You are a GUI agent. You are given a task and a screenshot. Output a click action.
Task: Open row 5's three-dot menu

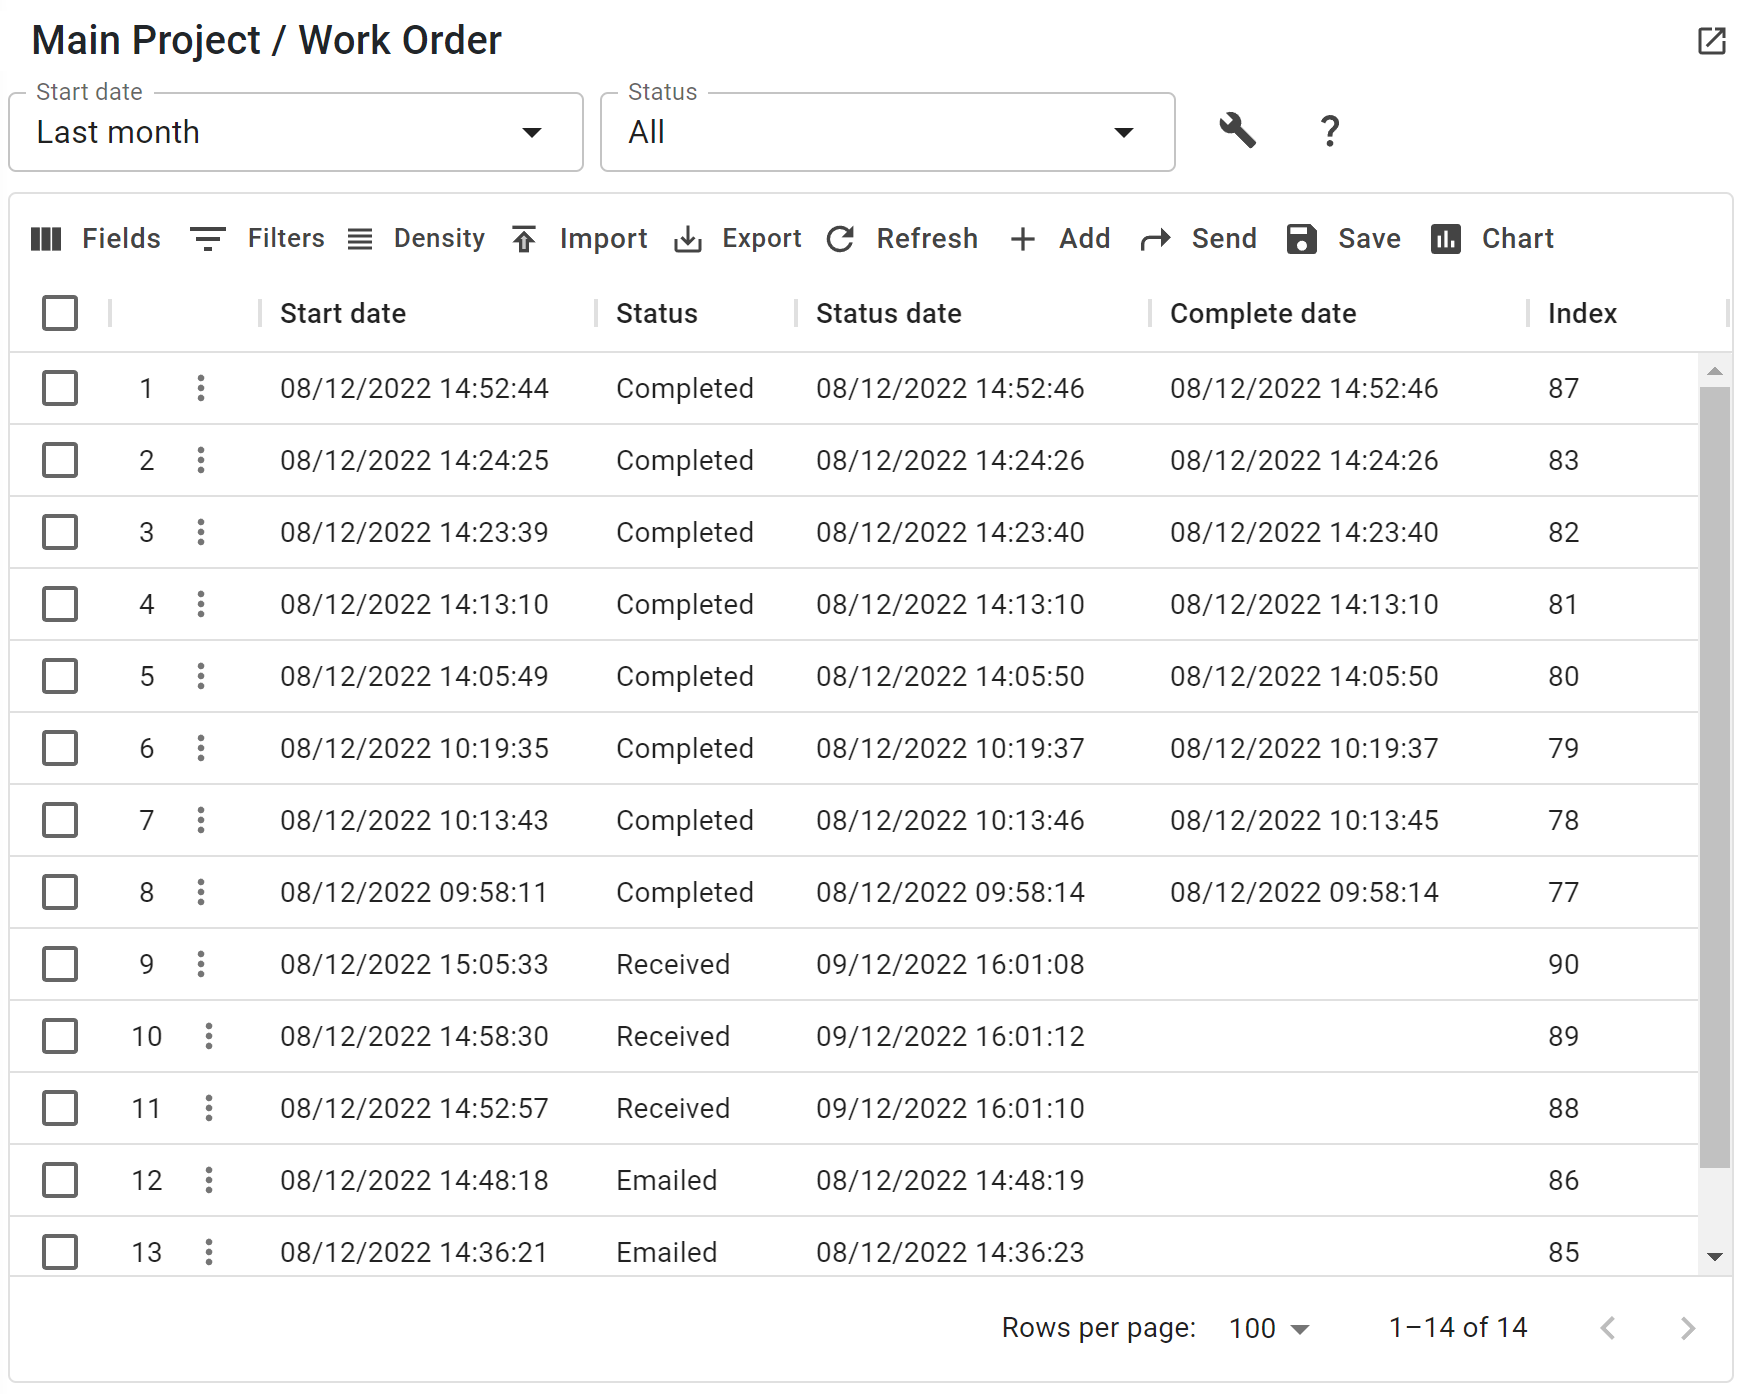[201, 676]
